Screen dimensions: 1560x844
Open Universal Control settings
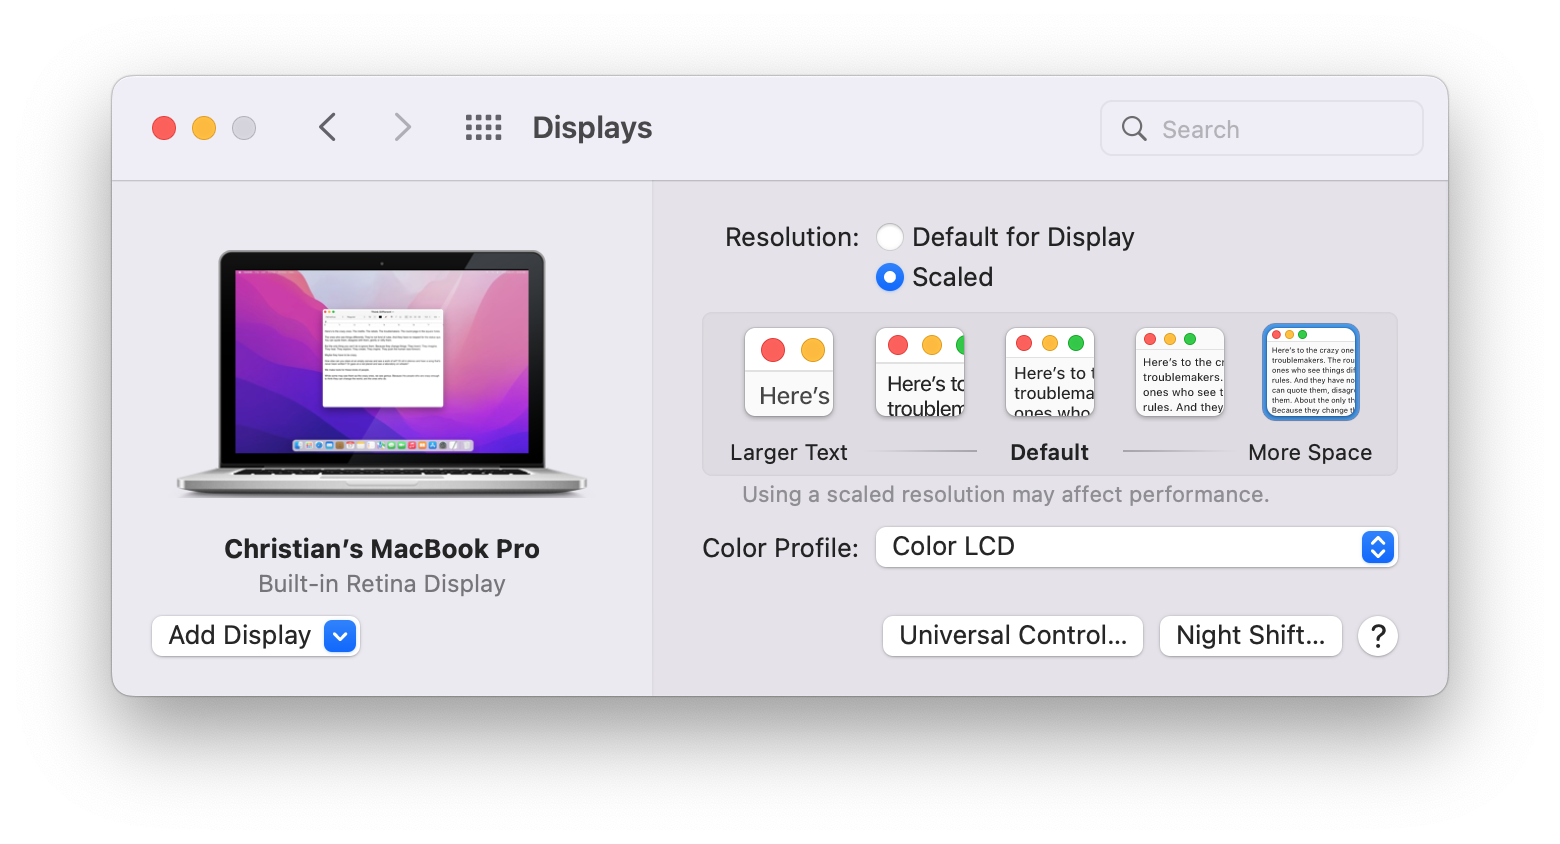(x=1012, y=636)
